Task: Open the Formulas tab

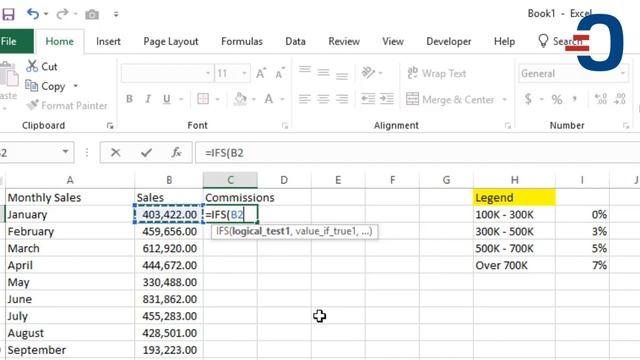Action: click(242, 41)
